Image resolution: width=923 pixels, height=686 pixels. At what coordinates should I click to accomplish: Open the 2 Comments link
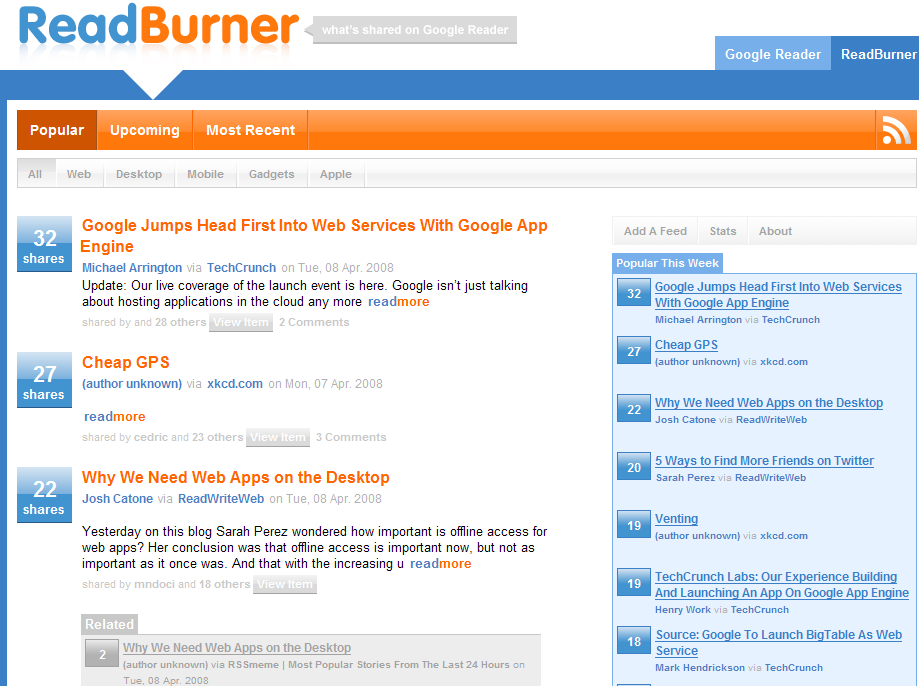314,322
